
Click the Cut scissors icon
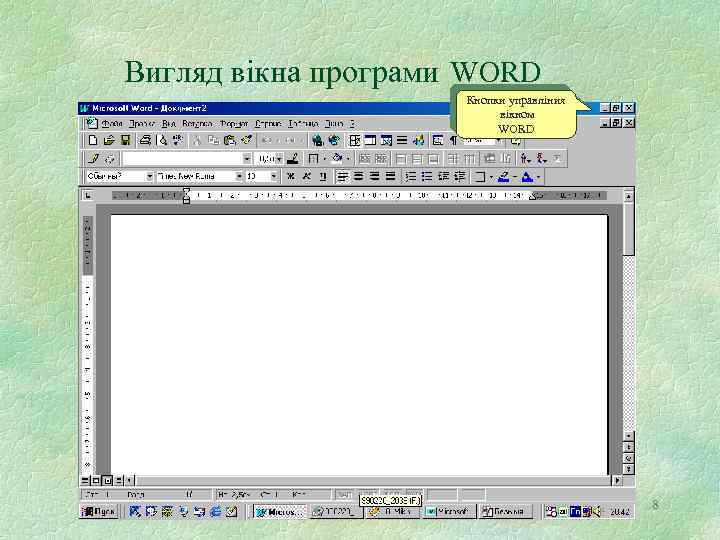coord(197,140)
